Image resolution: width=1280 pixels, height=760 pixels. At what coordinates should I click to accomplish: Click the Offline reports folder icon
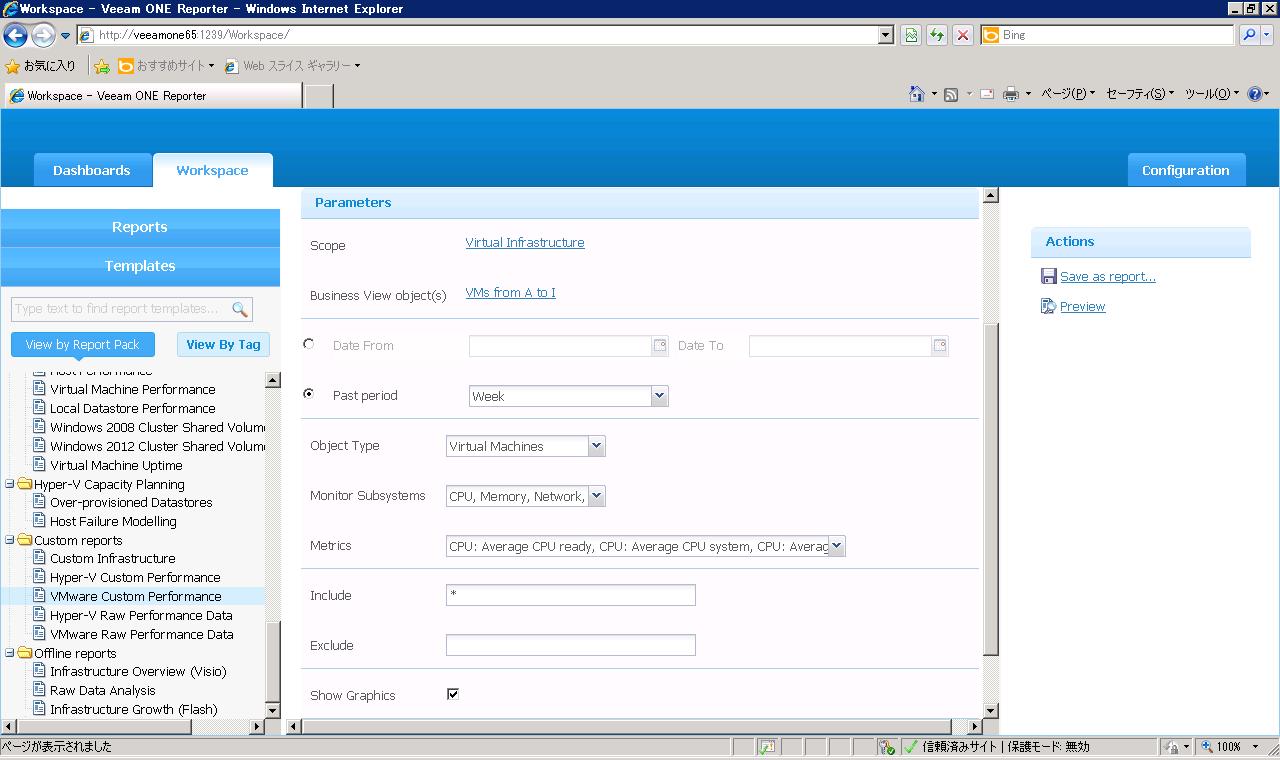25,653
